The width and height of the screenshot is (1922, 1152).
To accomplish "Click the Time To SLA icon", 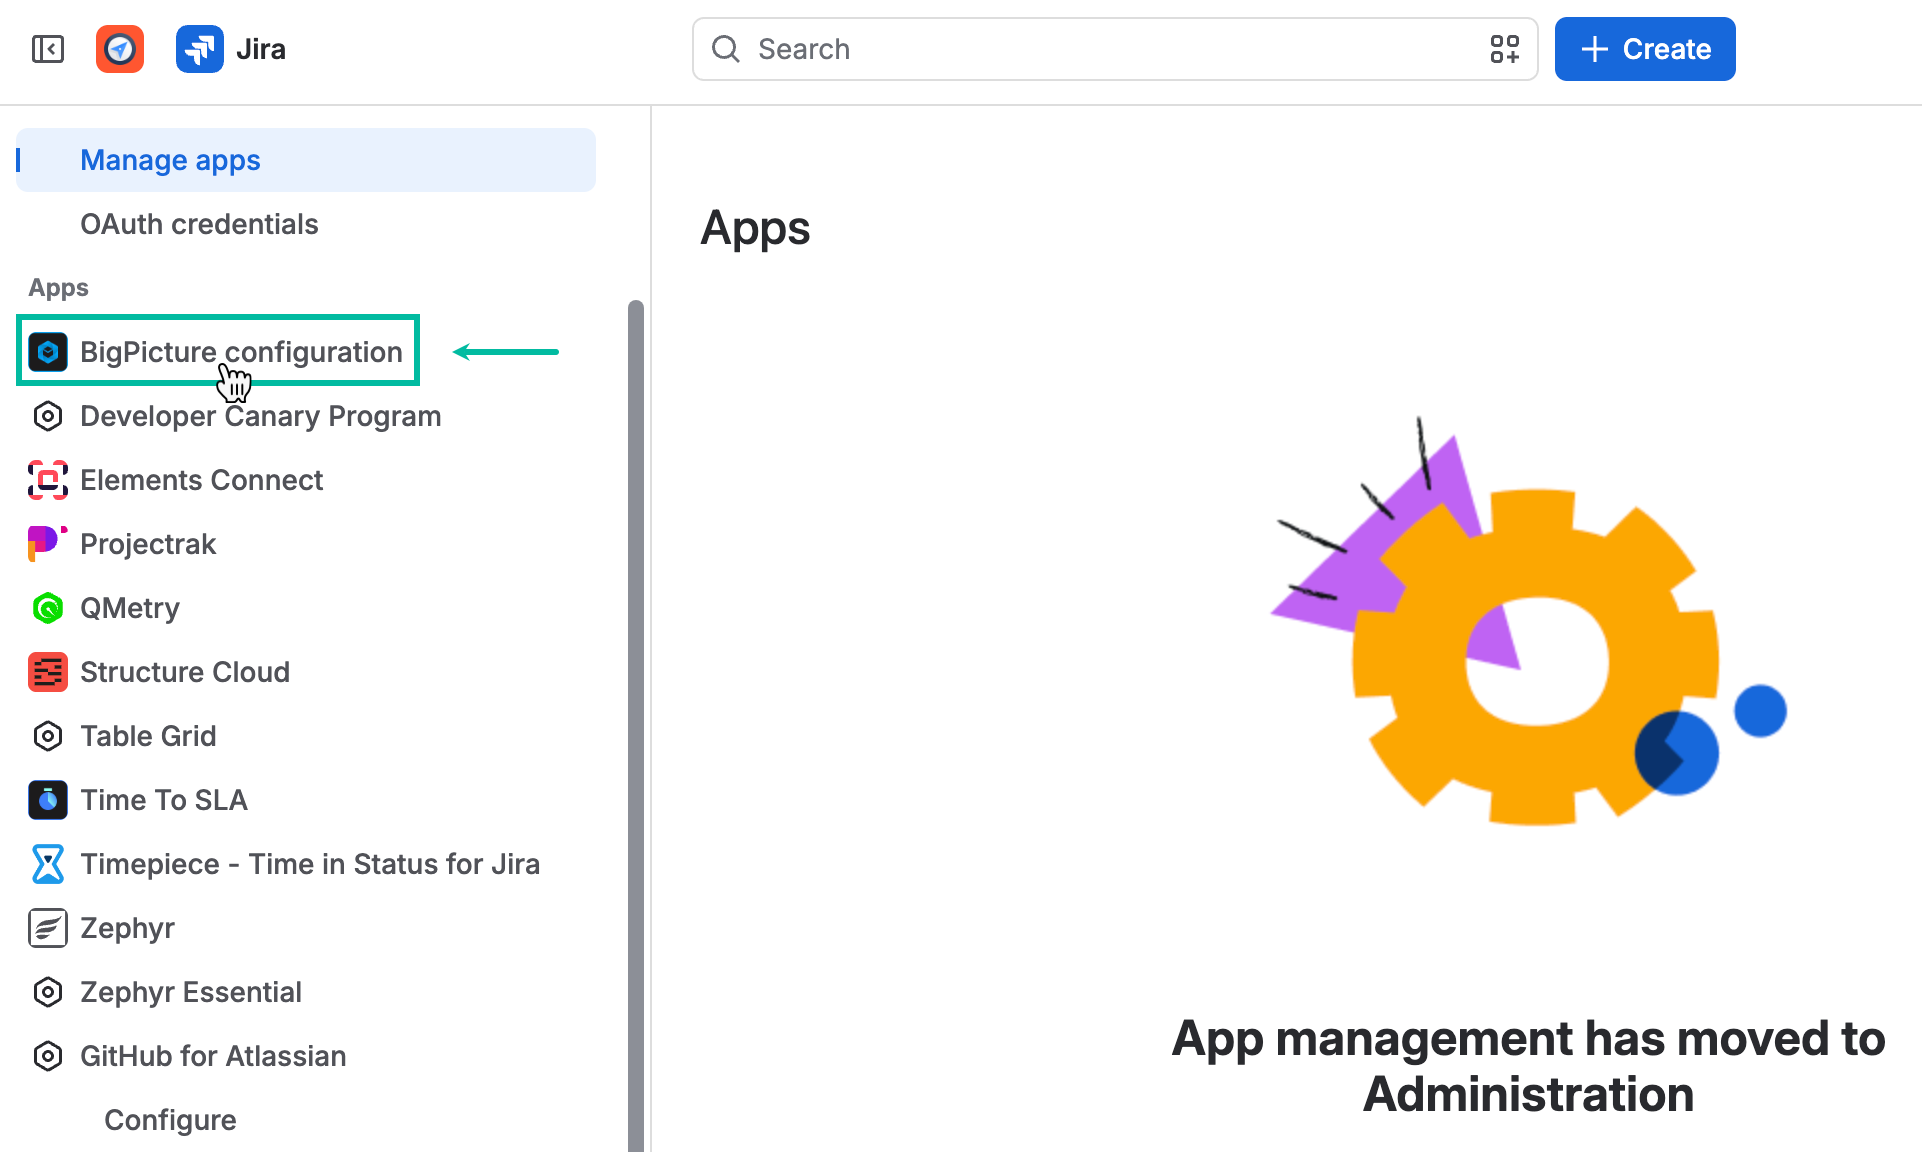I will (x=48, y=800).
